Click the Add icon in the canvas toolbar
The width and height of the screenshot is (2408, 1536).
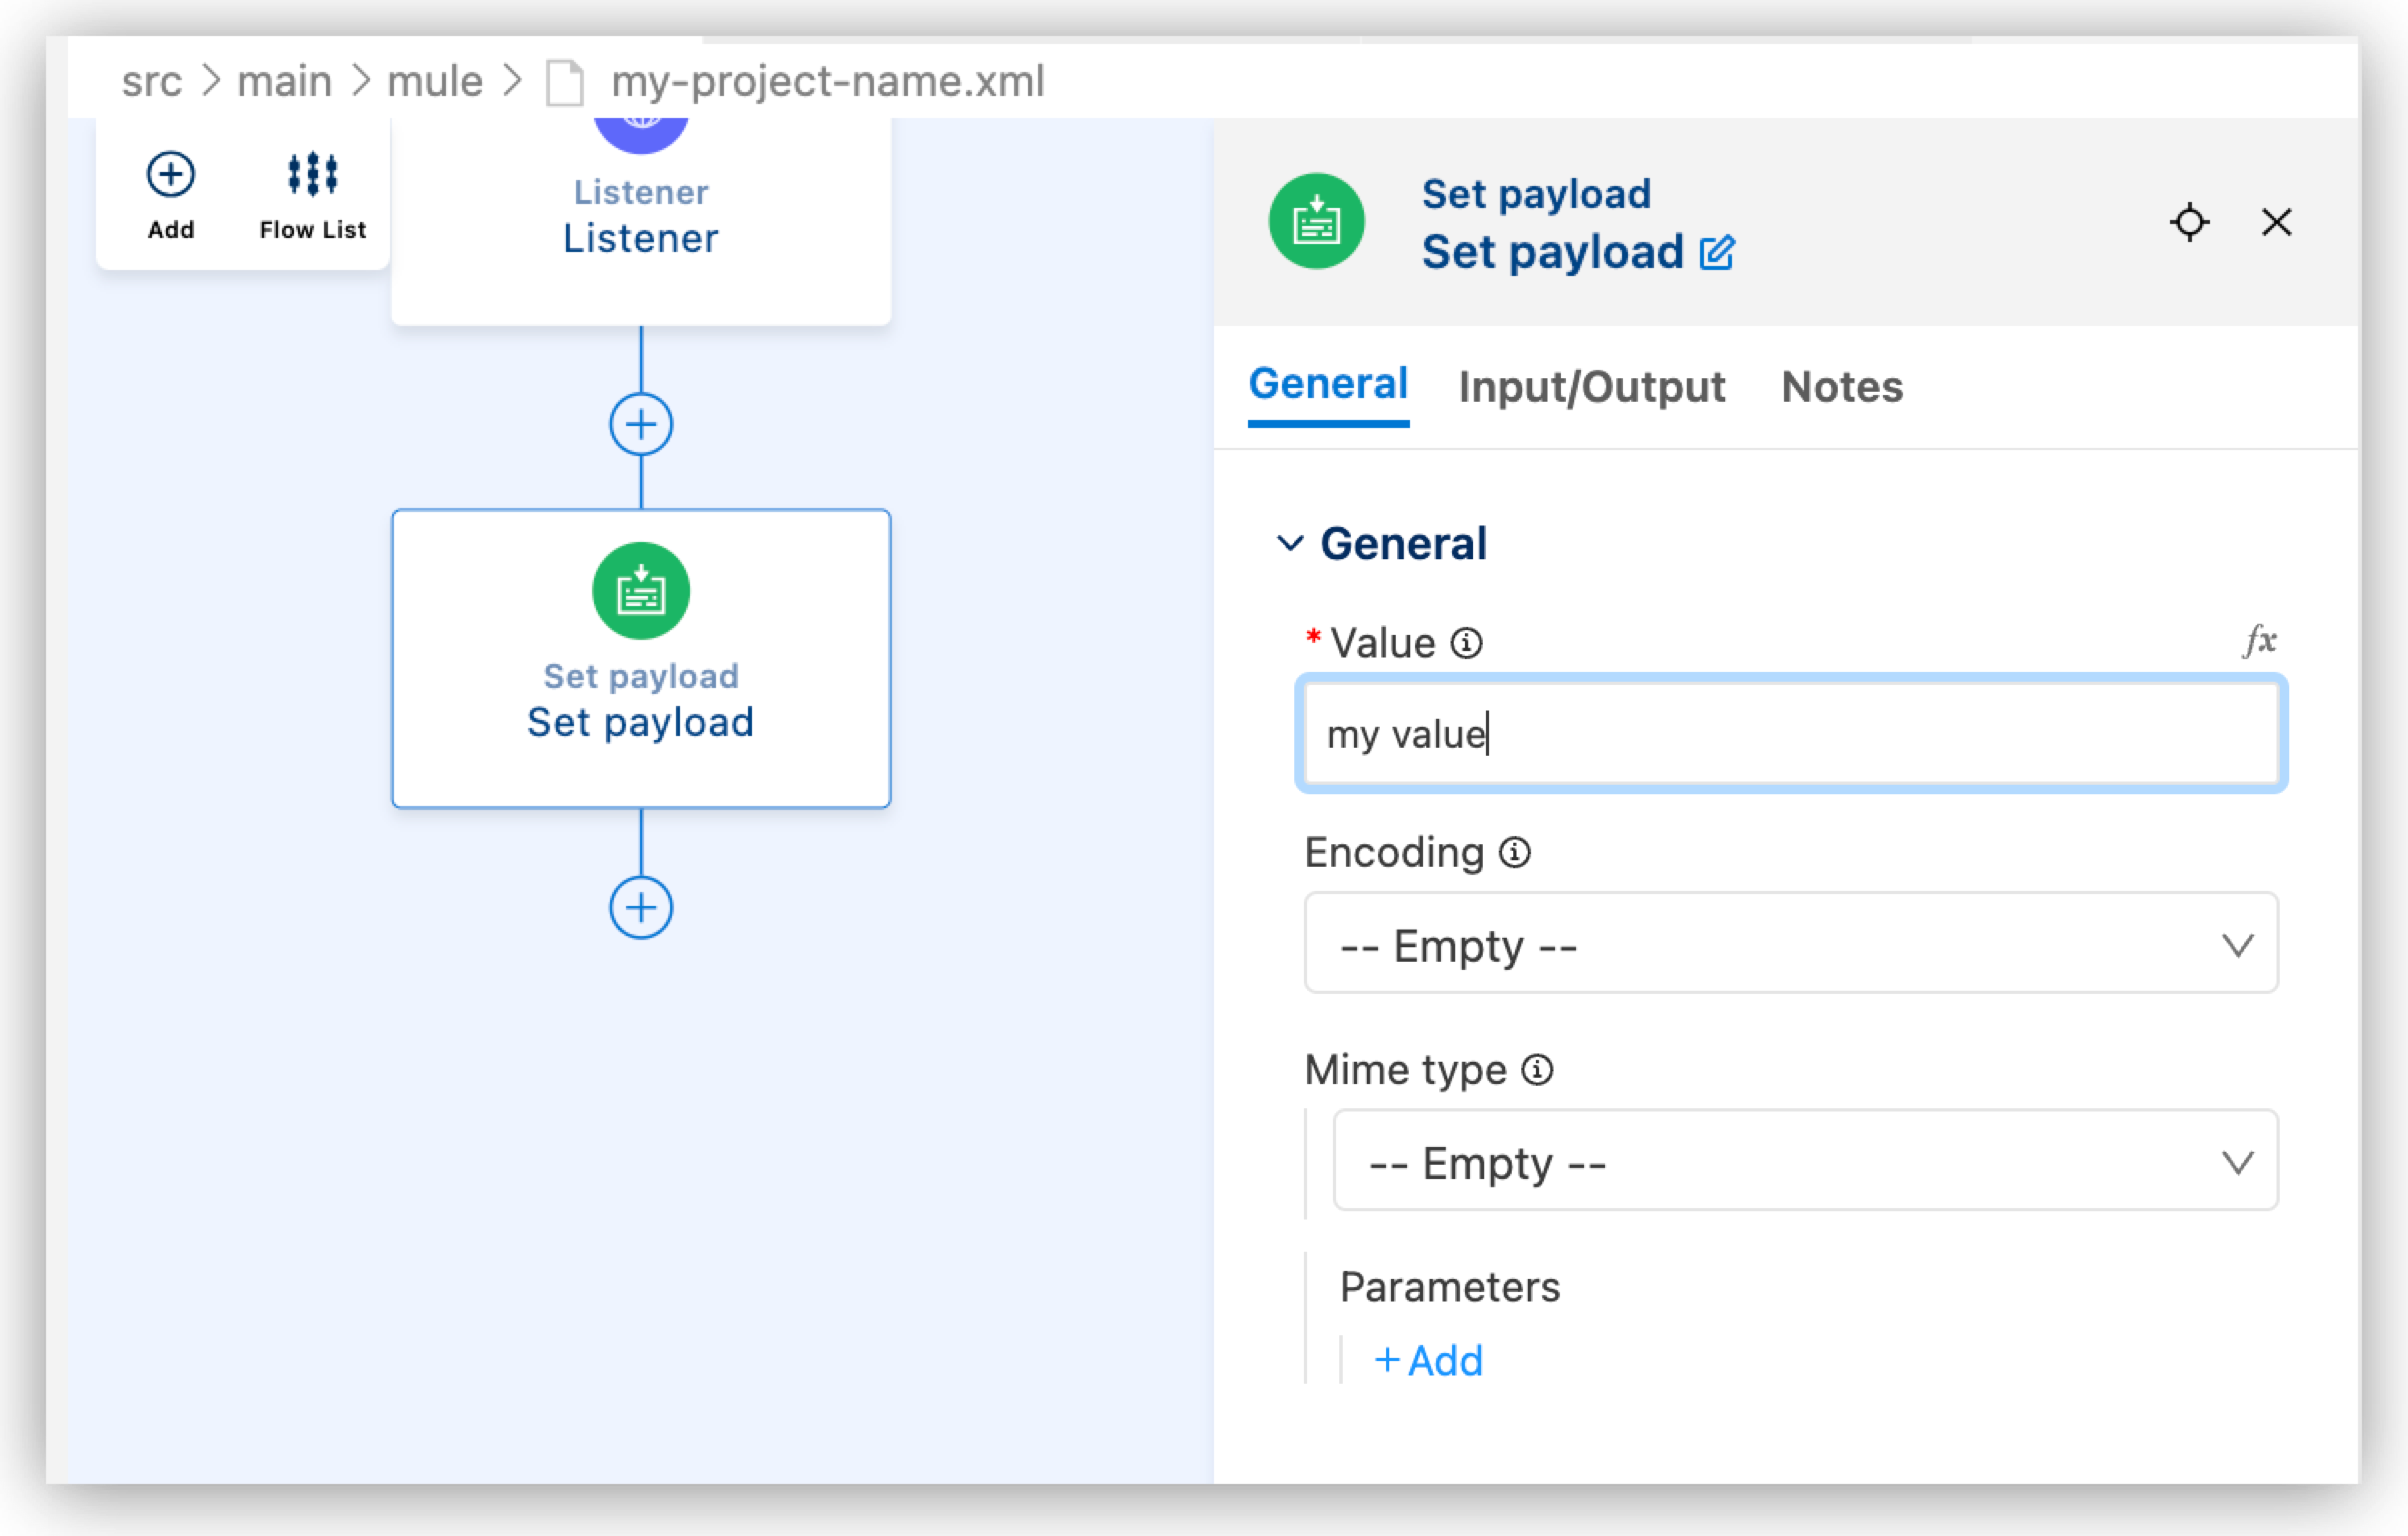[170, 175]
